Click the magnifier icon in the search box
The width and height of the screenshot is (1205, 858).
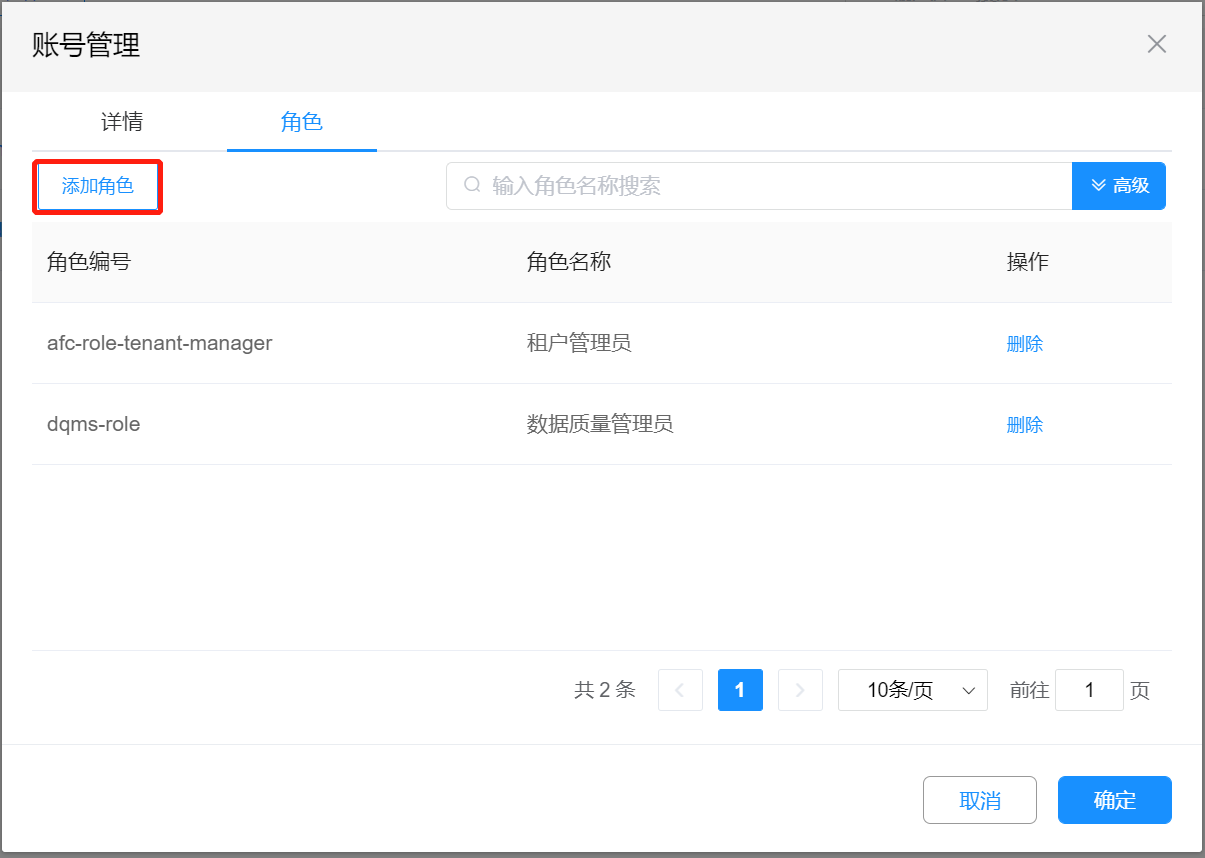click(472, 186)
